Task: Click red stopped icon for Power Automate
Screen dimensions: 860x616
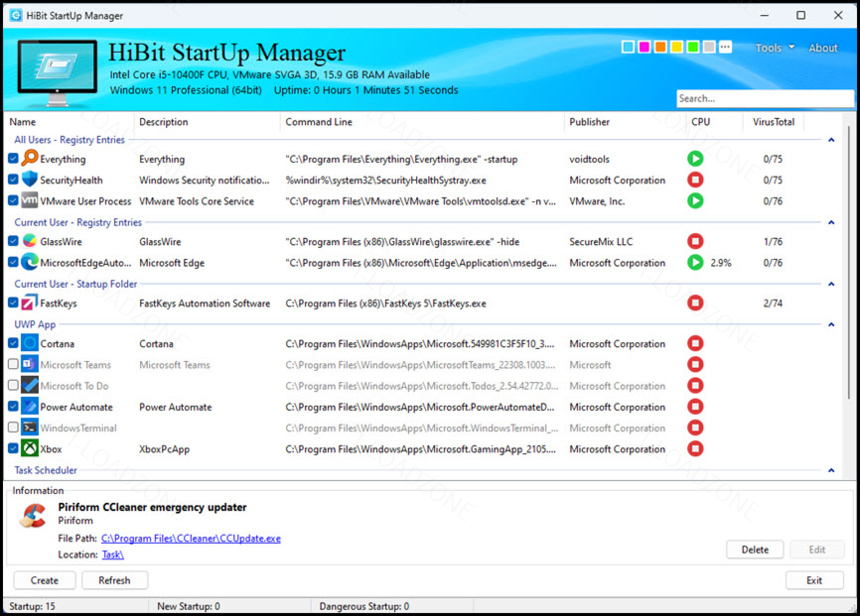Action: (x=695, y=406)
